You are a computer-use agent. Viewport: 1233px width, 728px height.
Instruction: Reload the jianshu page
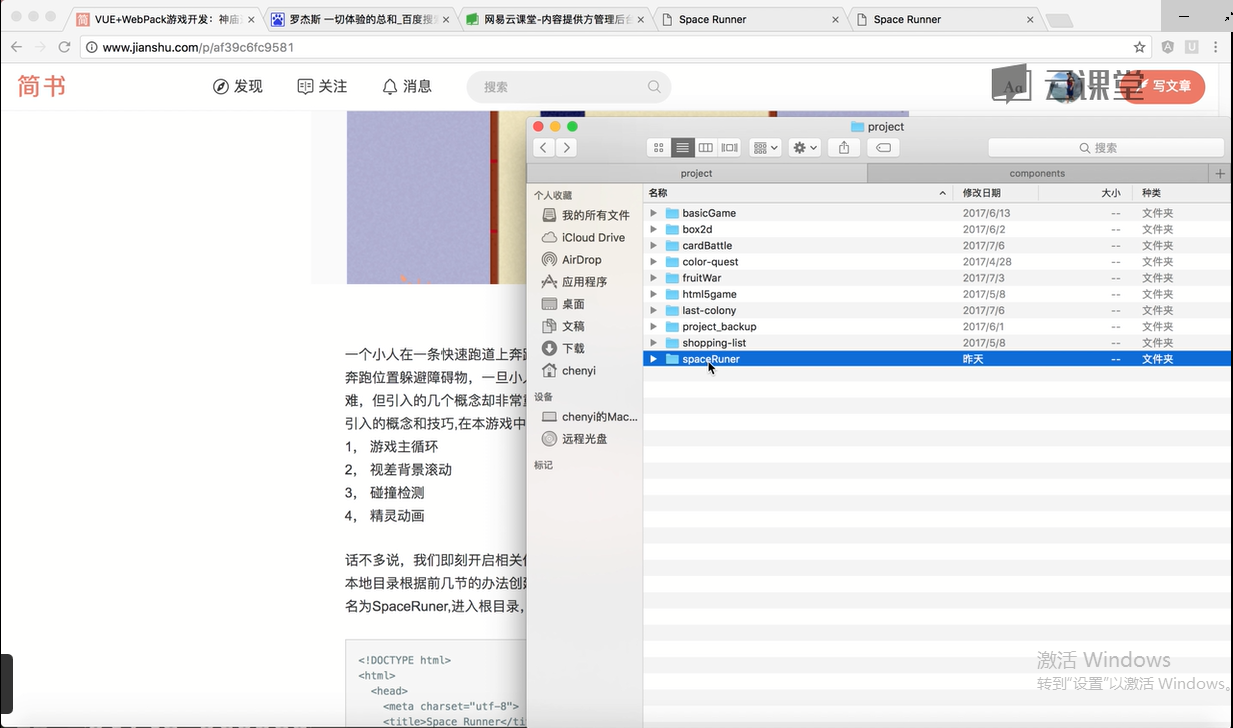(x=64, y=47)
